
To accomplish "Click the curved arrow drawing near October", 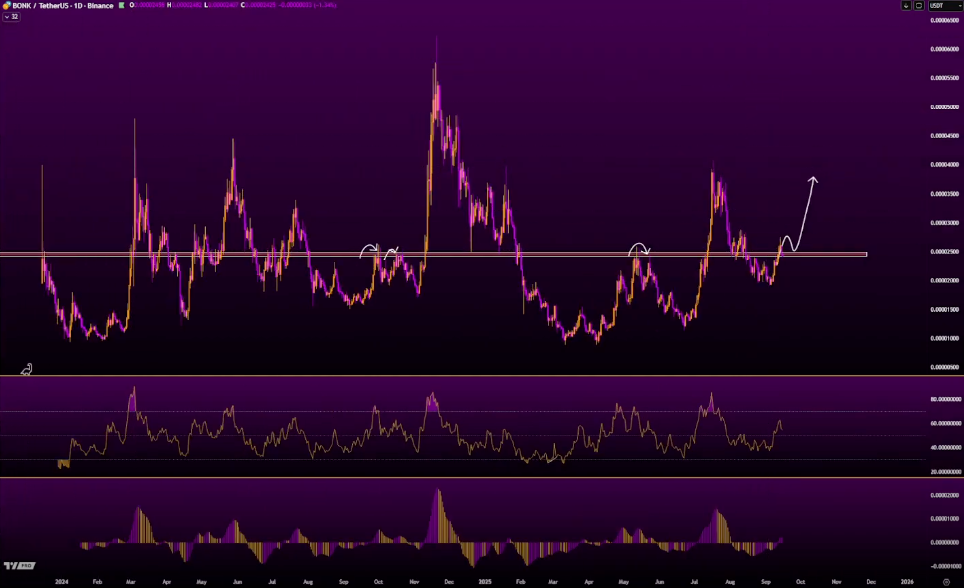I will coord(370,250).
